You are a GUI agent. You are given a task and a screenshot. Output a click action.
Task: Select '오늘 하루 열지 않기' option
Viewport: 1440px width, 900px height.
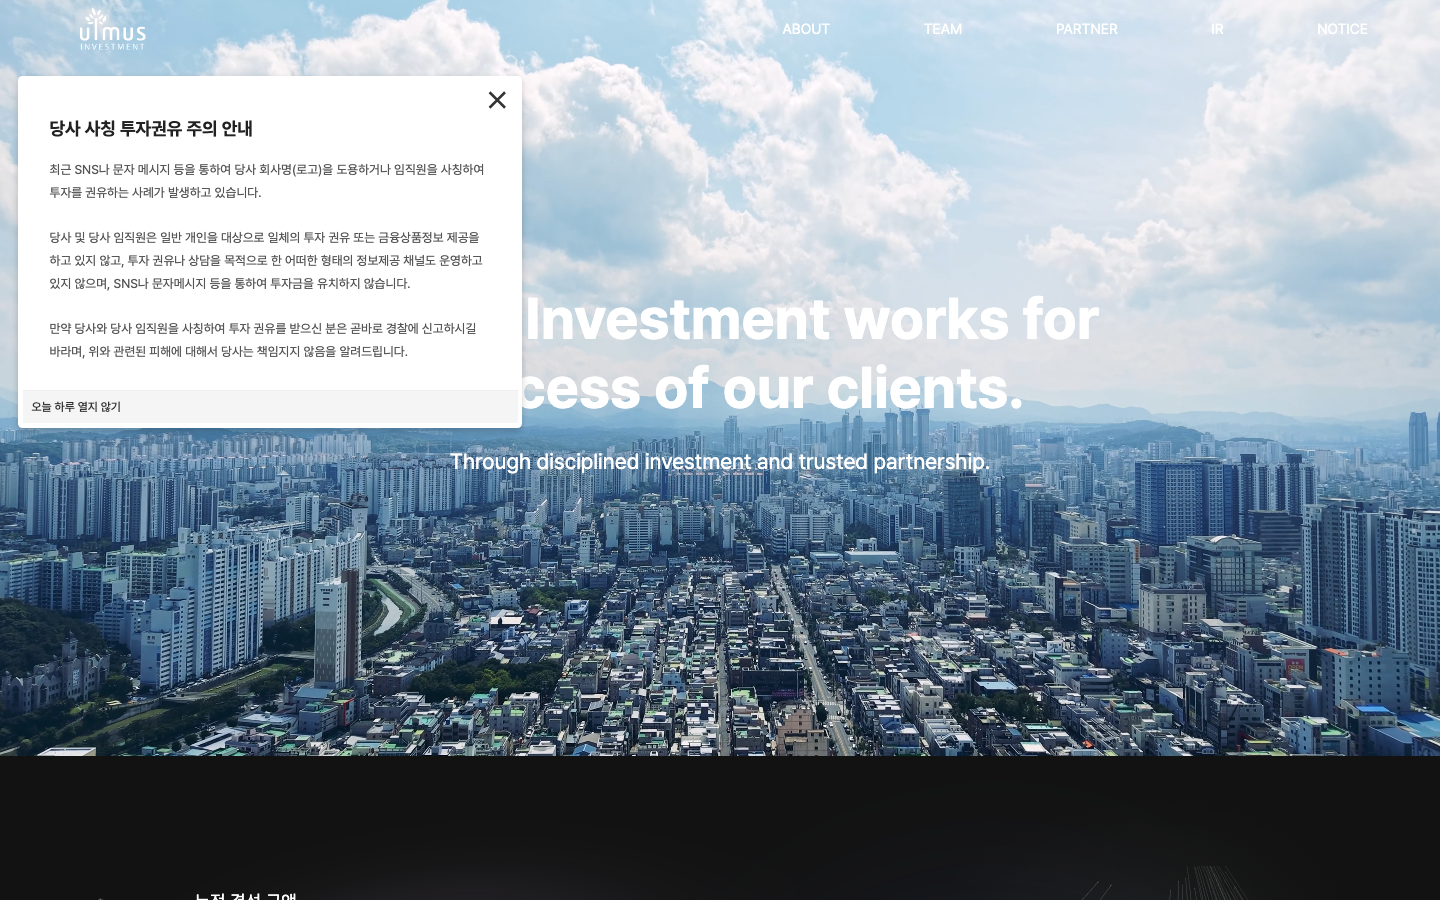76,407
